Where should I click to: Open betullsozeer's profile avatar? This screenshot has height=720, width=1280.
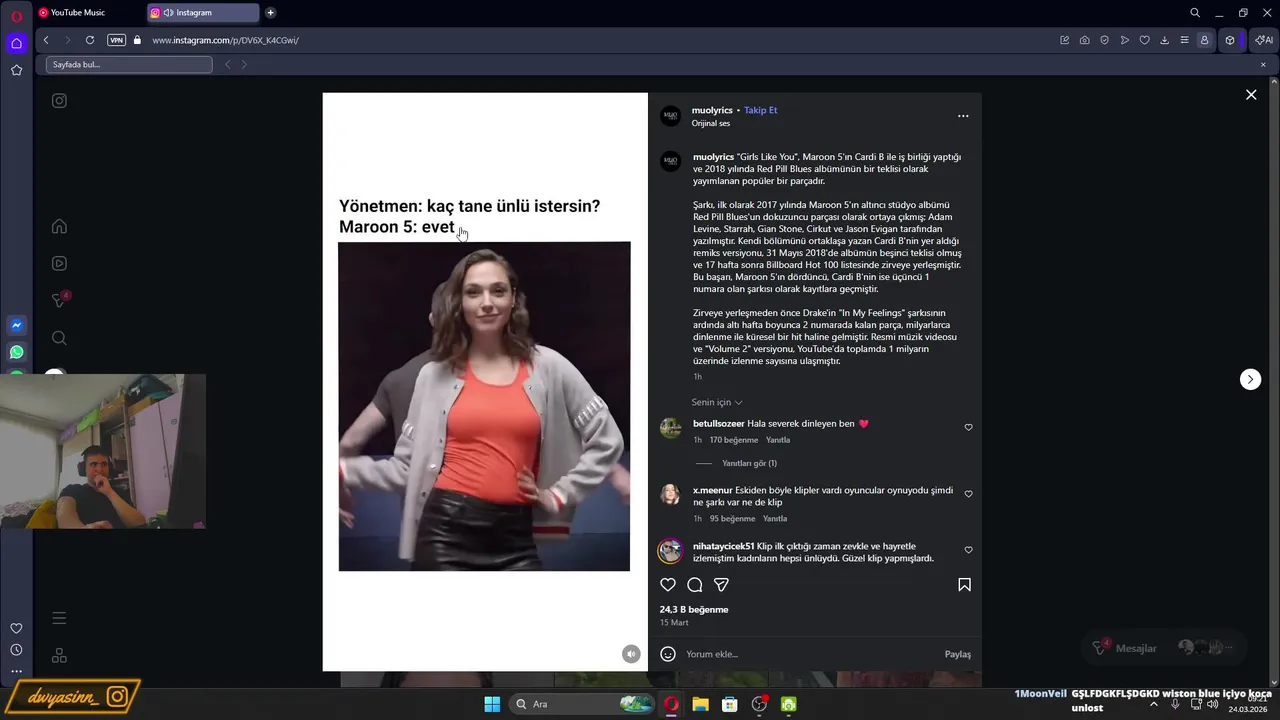pos(670,428)
